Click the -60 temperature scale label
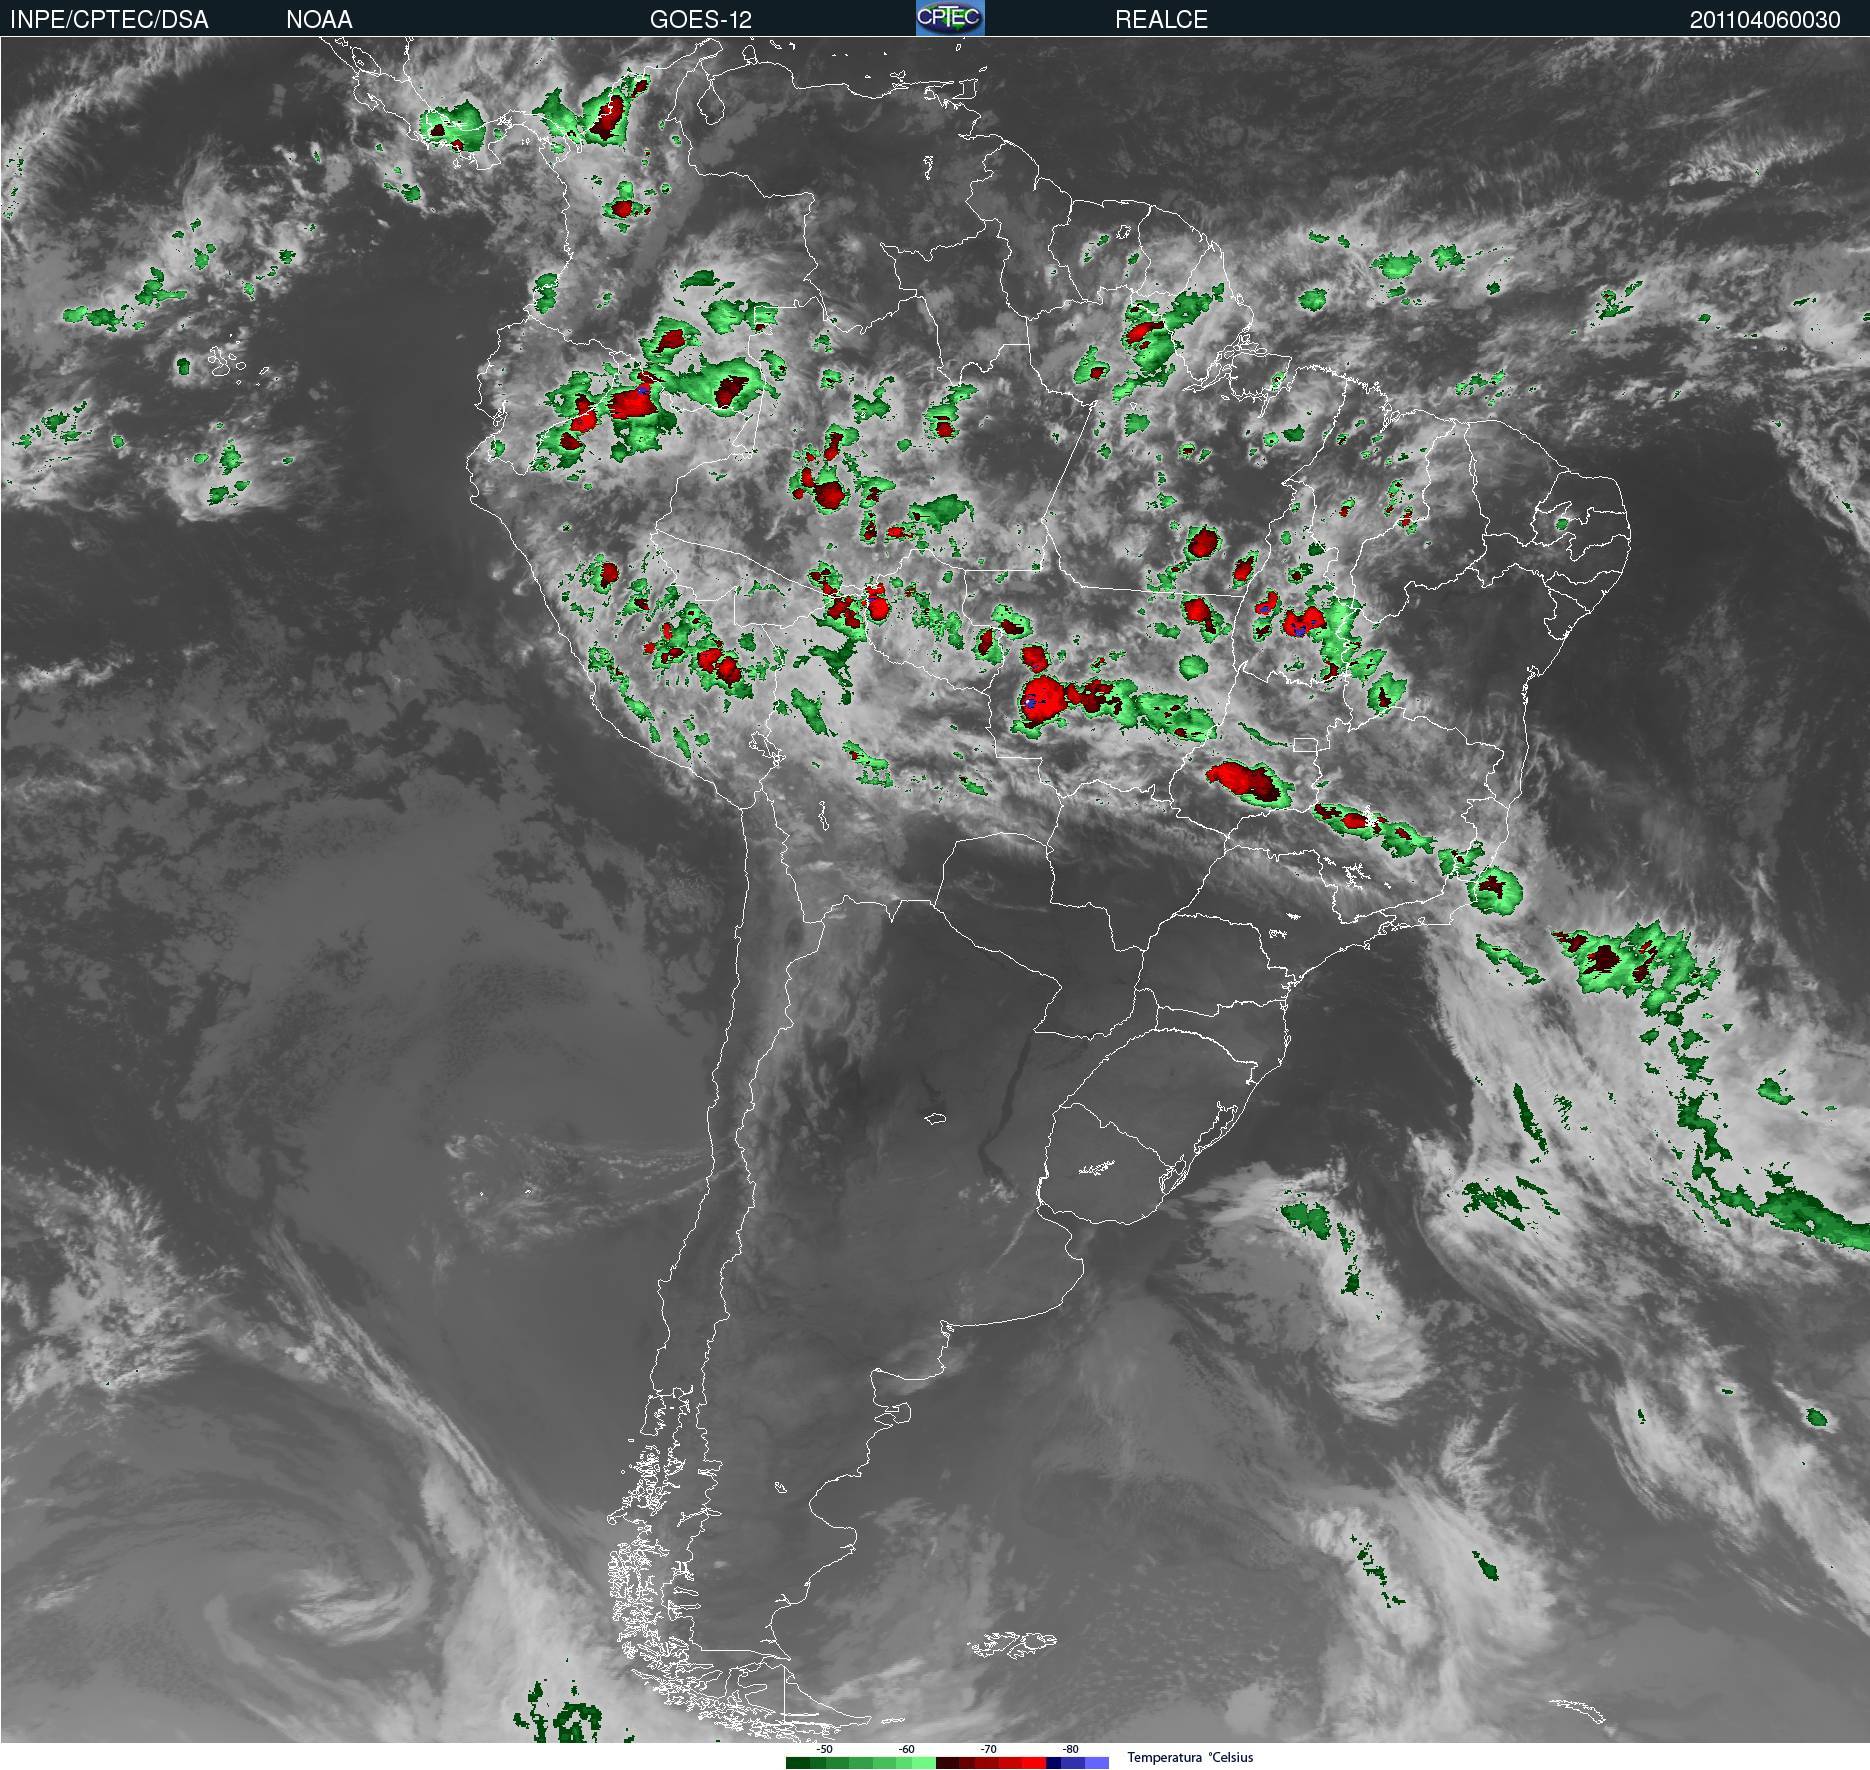1870x1770 pixels. tap(906, 1749)
